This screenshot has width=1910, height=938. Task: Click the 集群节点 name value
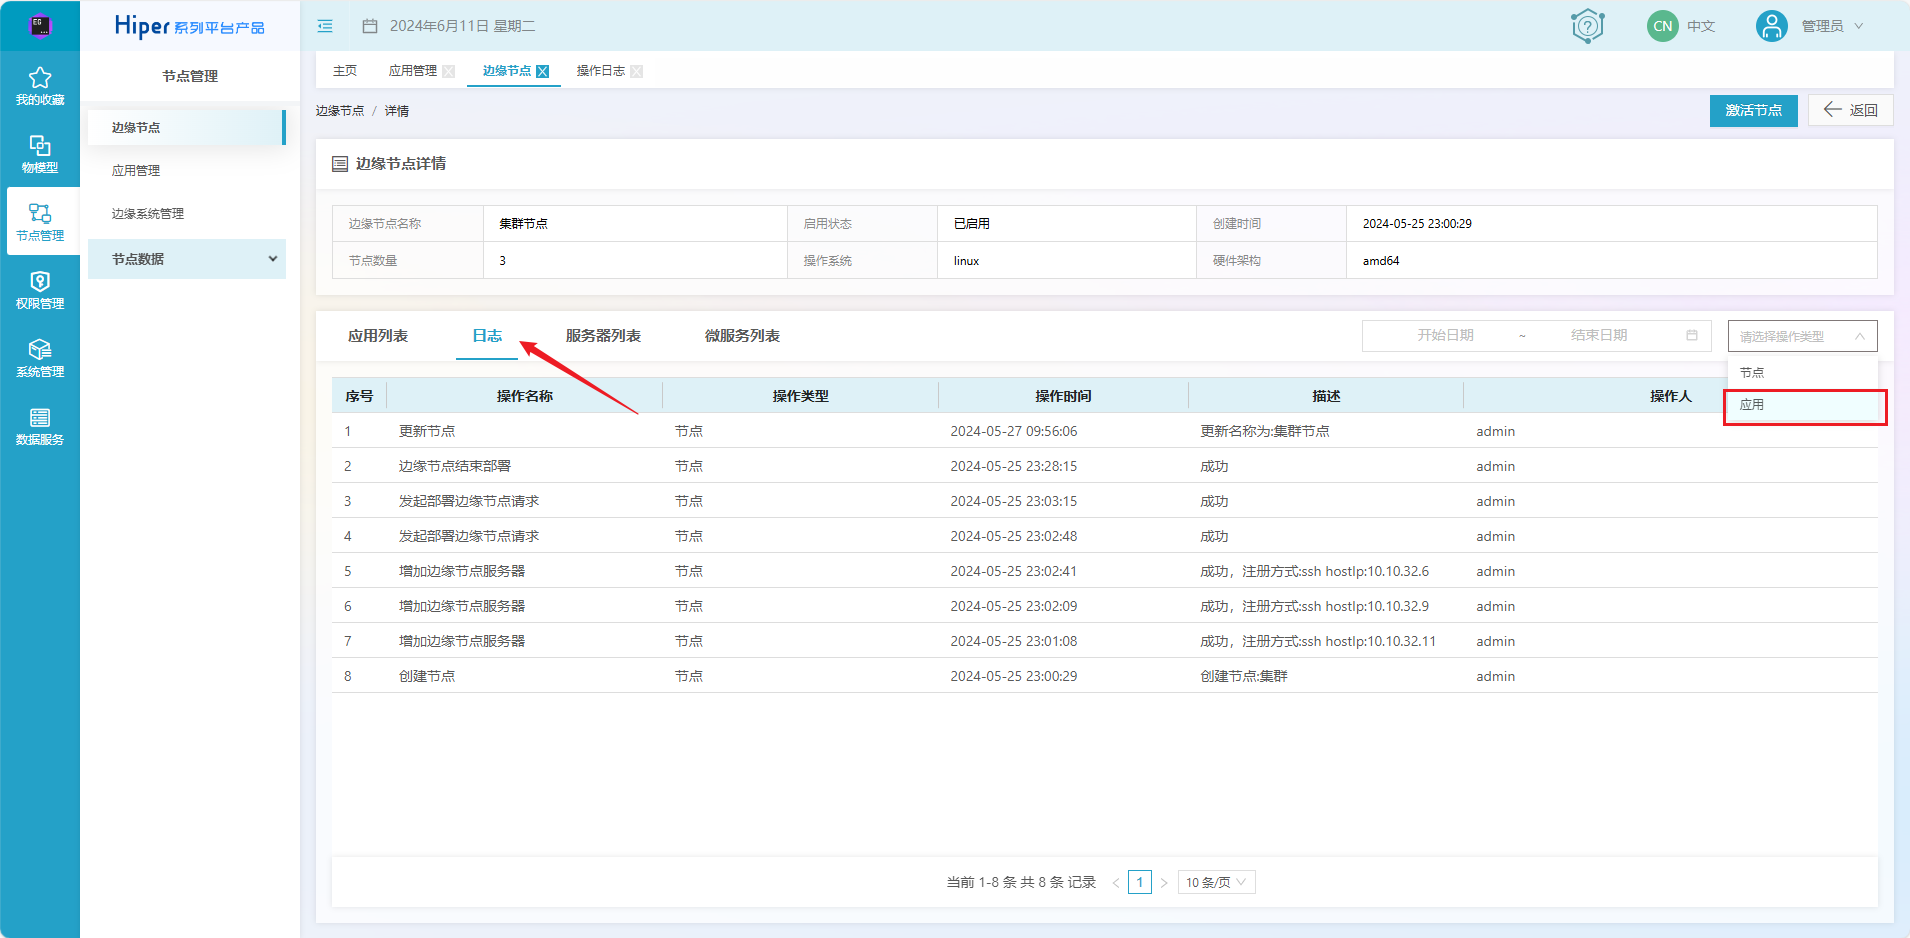[523, 224]
